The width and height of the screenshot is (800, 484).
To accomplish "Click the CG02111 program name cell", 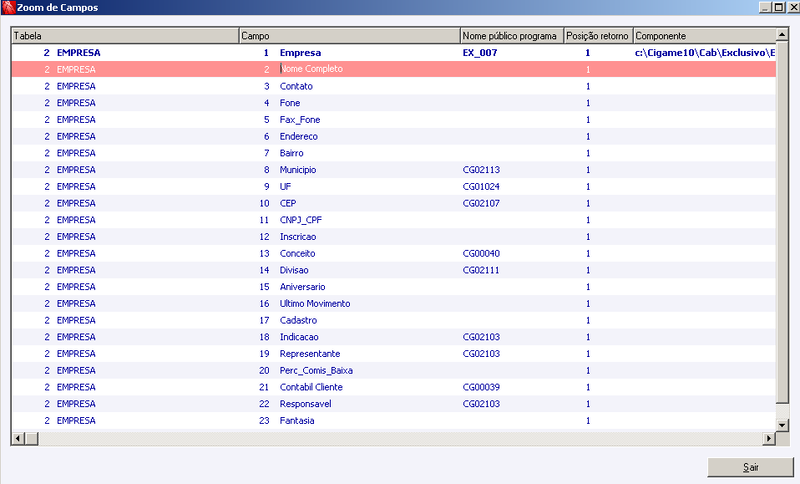I will (481, 270).
